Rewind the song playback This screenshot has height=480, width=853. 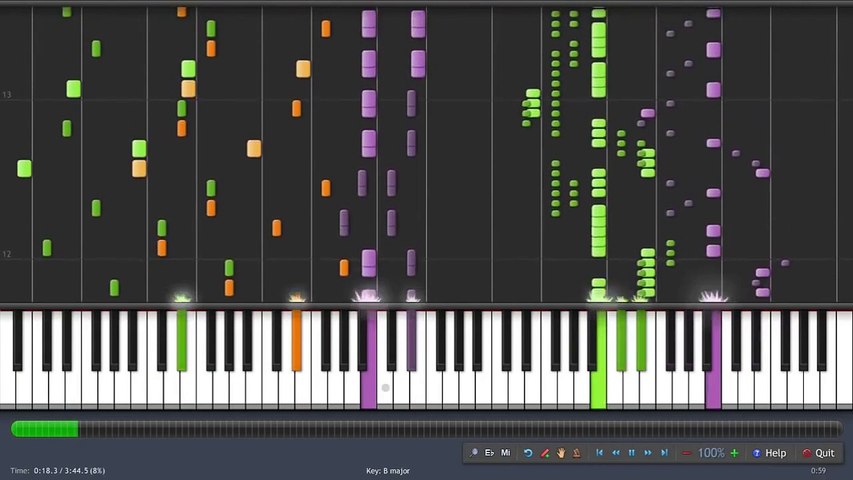tap(616, 453)
